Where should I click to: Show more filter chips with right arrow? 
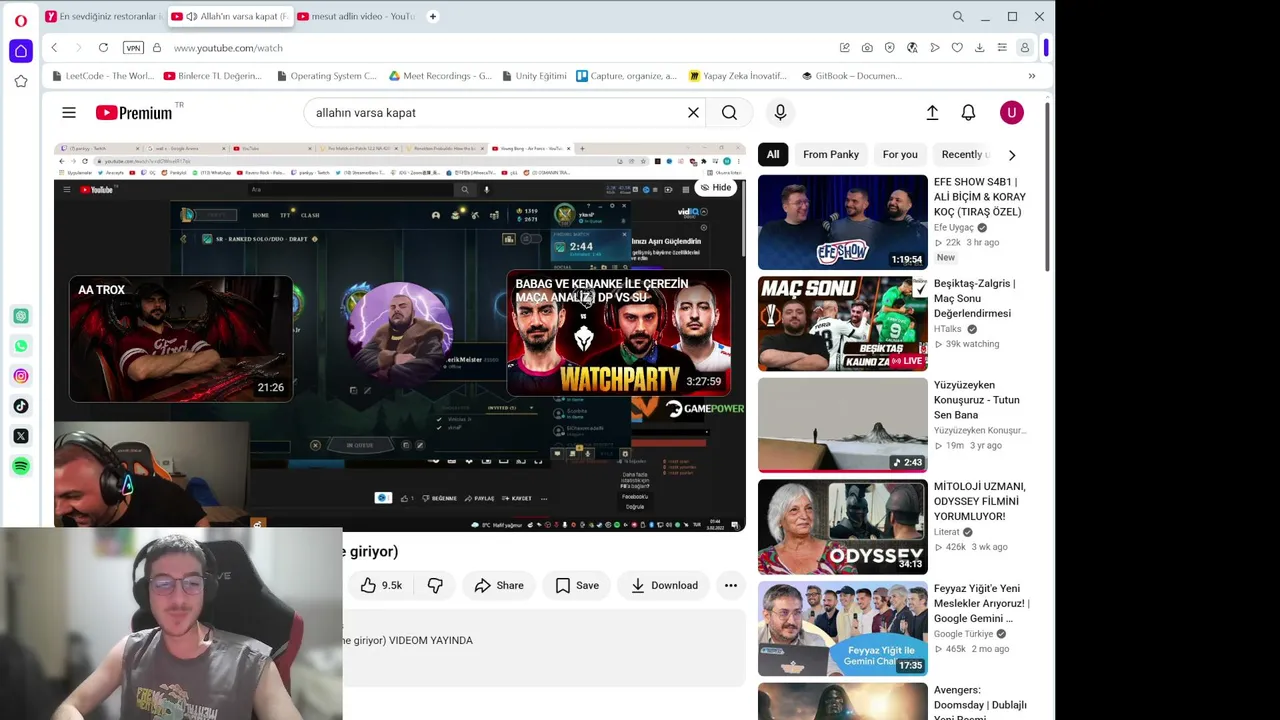coord(1012,155)
